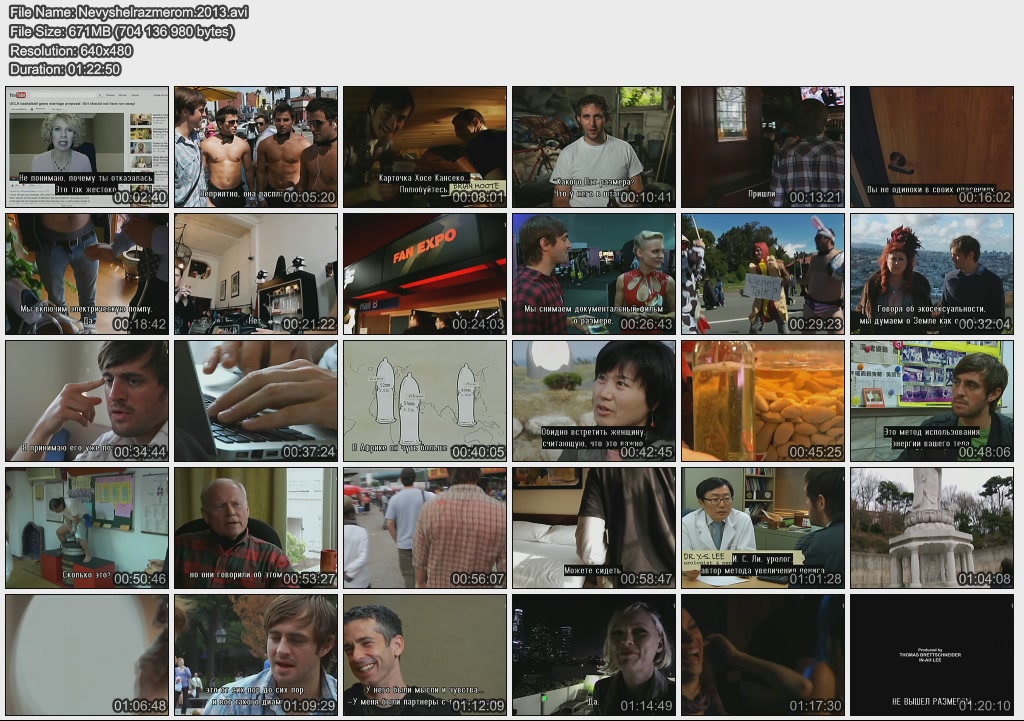The image size is (1024, 721).
Task: Click the Resolution 640x480 text
Action: coord(71,51)
